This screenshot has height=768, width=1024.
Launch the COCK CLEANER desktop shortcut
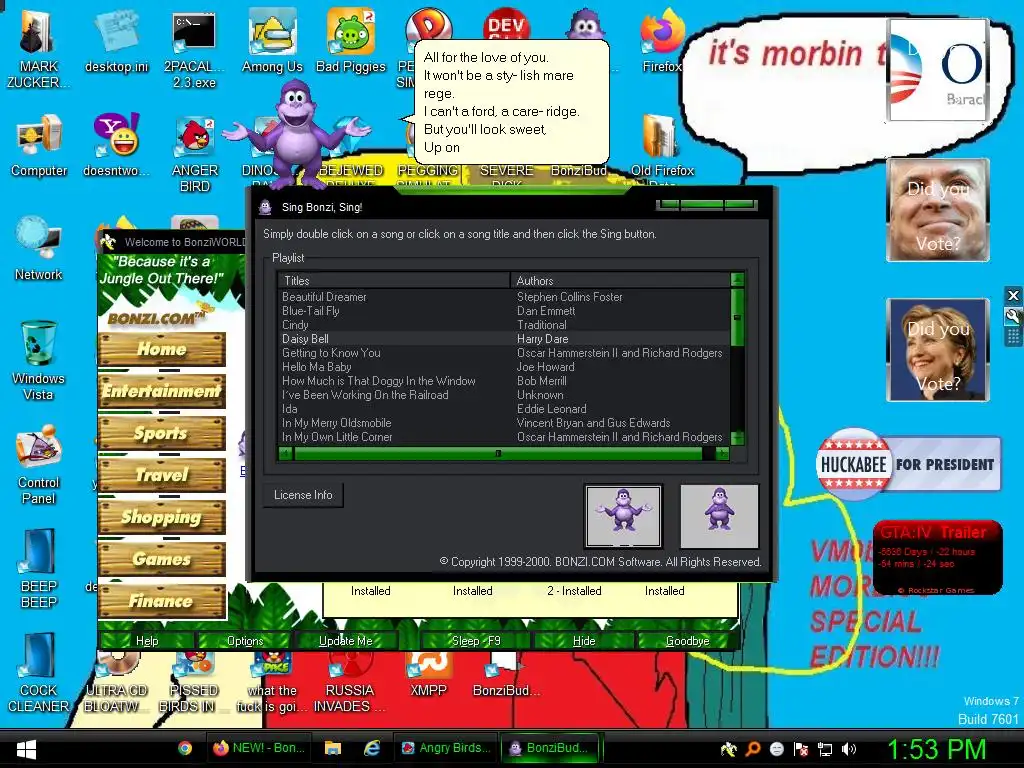(39, 673)
